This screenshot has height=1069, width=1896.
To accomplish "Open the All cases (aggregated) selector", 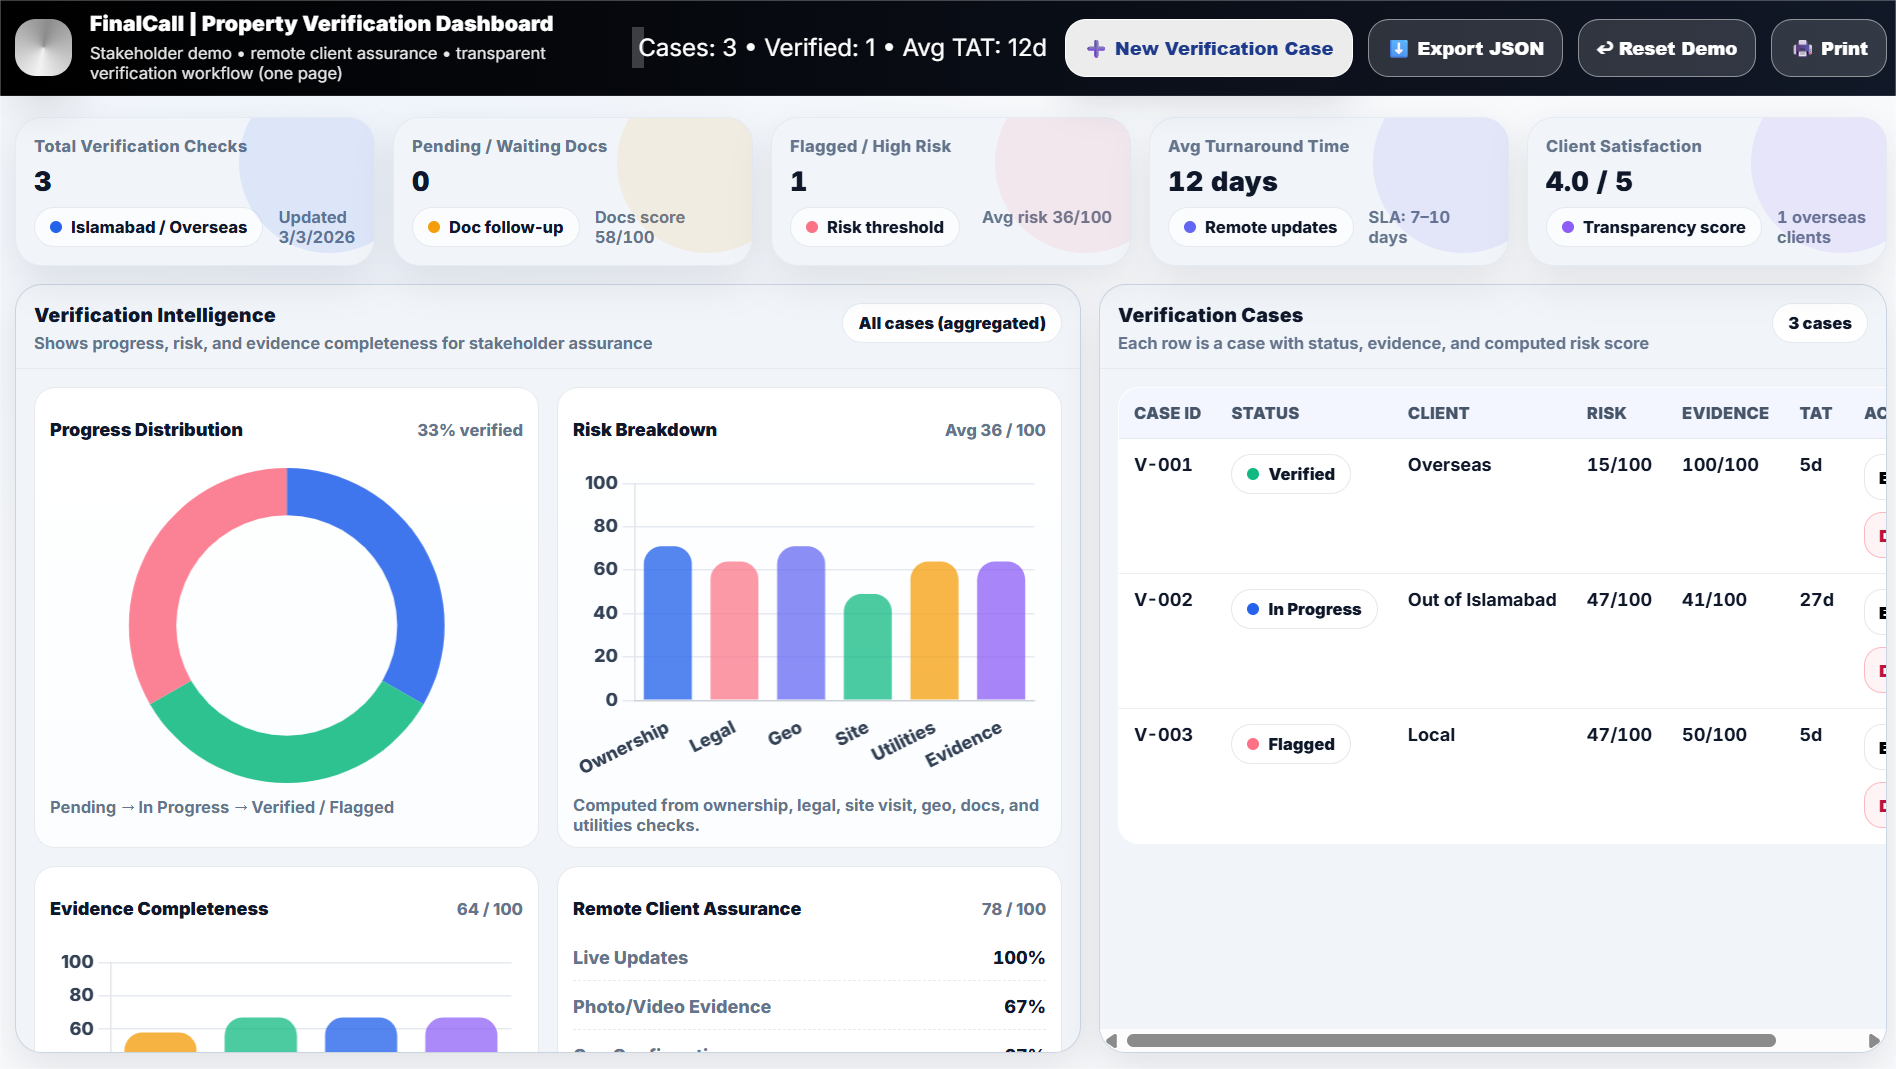I will (x=951, y=323).
